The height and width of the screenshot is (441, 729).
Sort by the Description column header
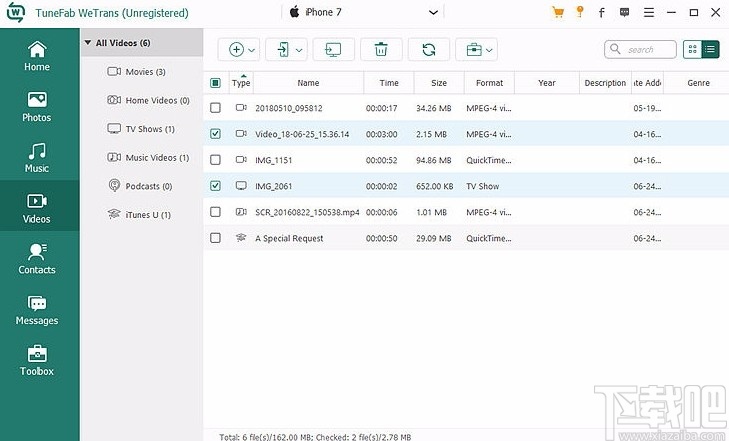pos(605,83)
